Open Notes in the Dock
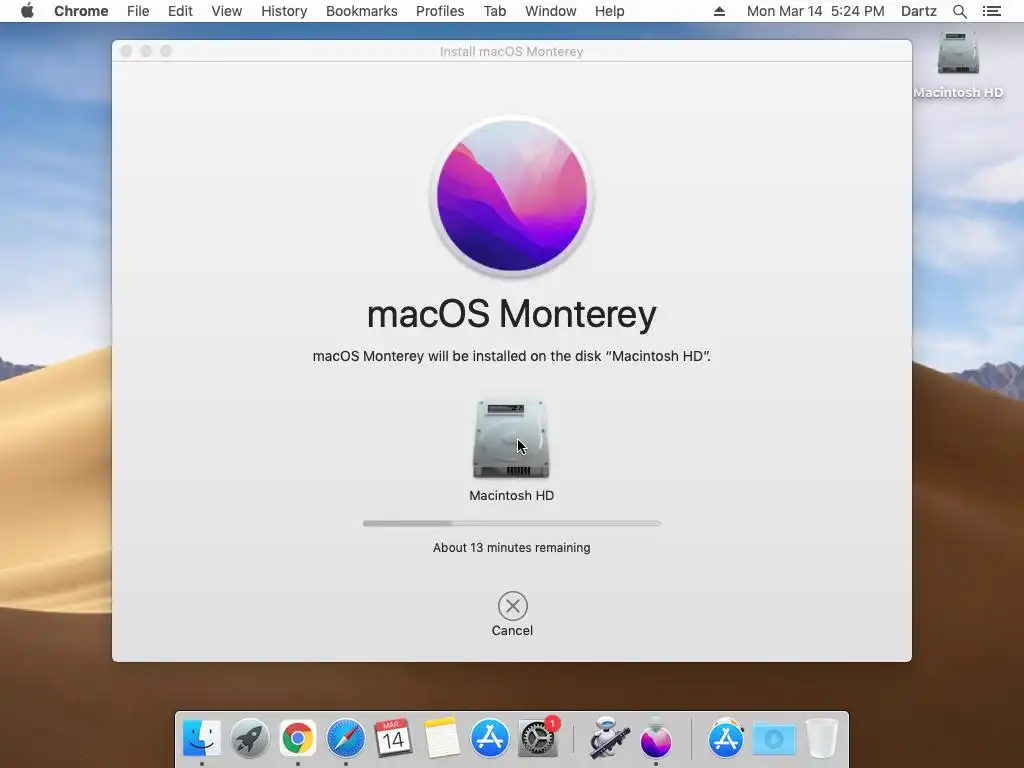The width and height of the screenshot is (1024, 768). pyautogui.click(x=441, y=739)
